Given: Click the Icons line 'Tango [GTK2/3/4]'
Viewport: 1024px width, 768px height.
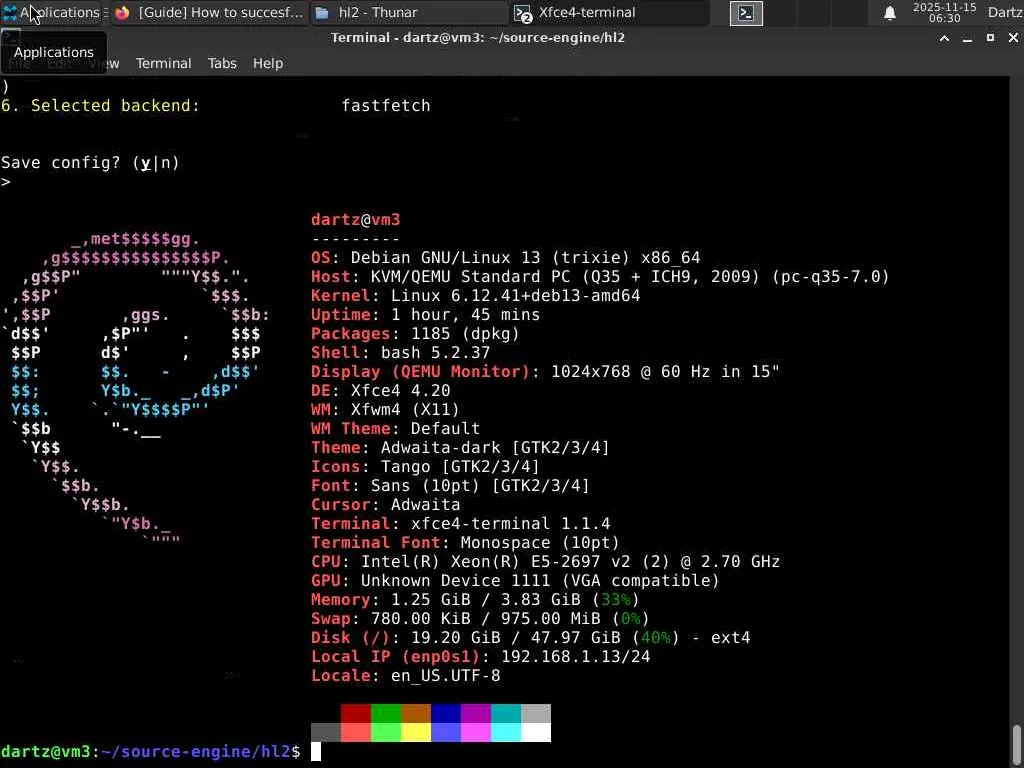Looking at the screenshot, I should 425,466.
